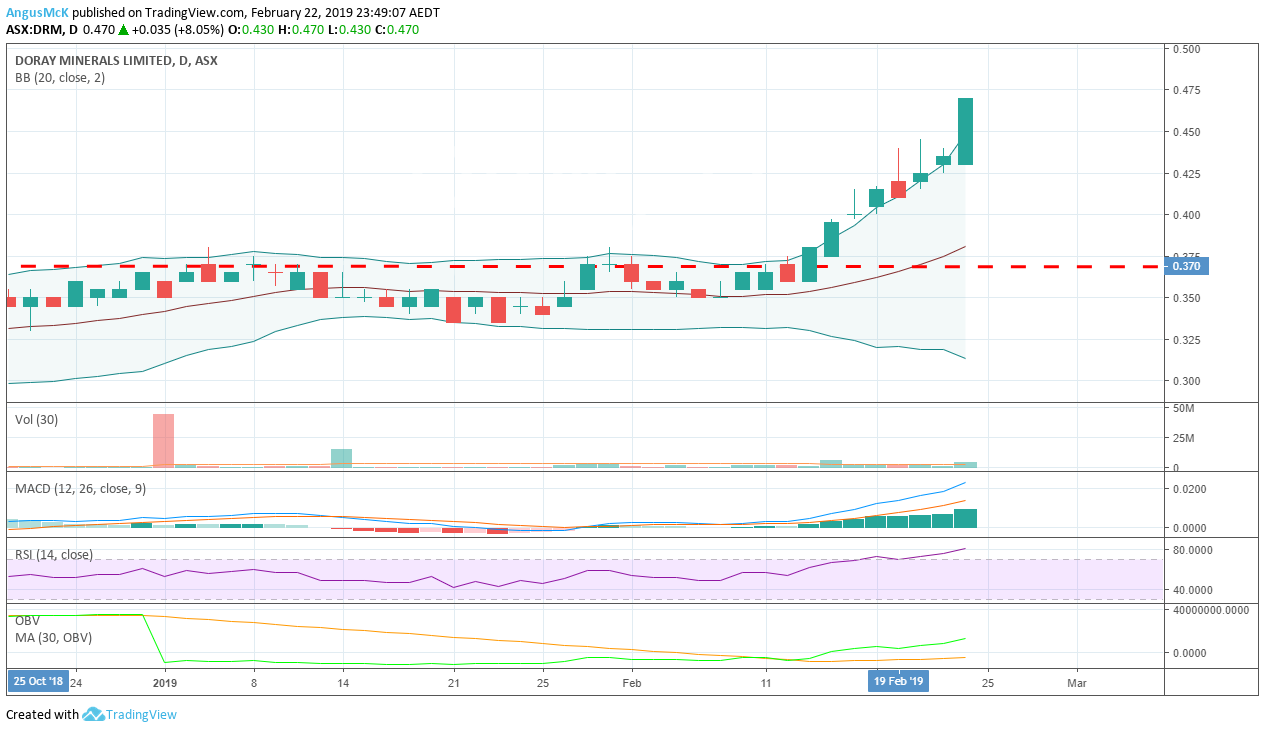Click the latest tall green candlestick
The height and width of the screenshot is (732, 1265).
[965, 131]
